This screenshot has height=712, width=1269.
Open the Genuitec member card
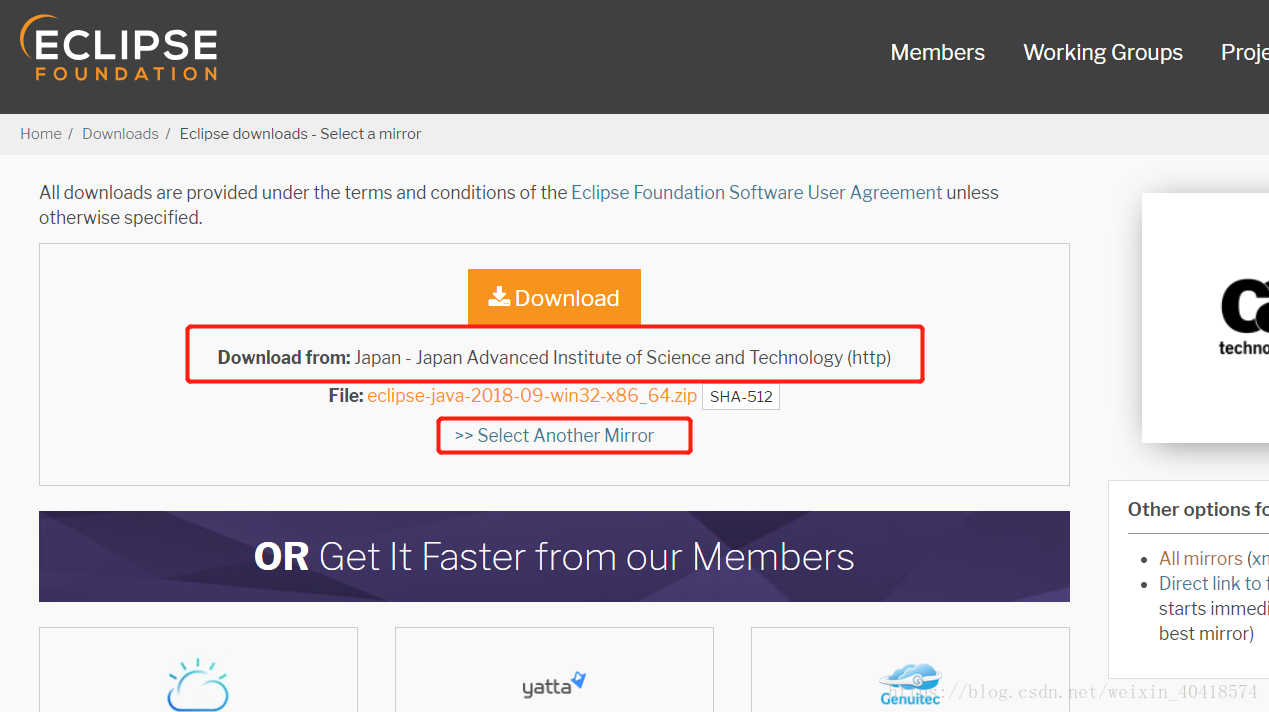click(x=910, y=669)
